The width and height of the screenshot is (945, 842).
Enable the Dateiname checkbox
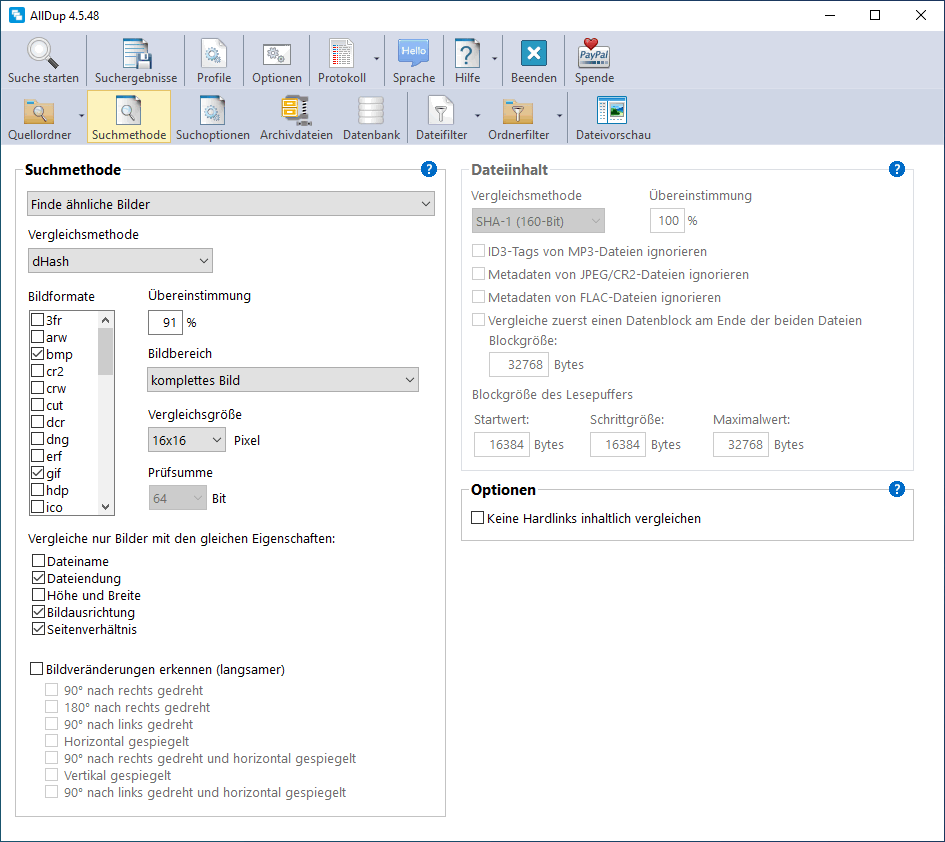pos(39,562)
